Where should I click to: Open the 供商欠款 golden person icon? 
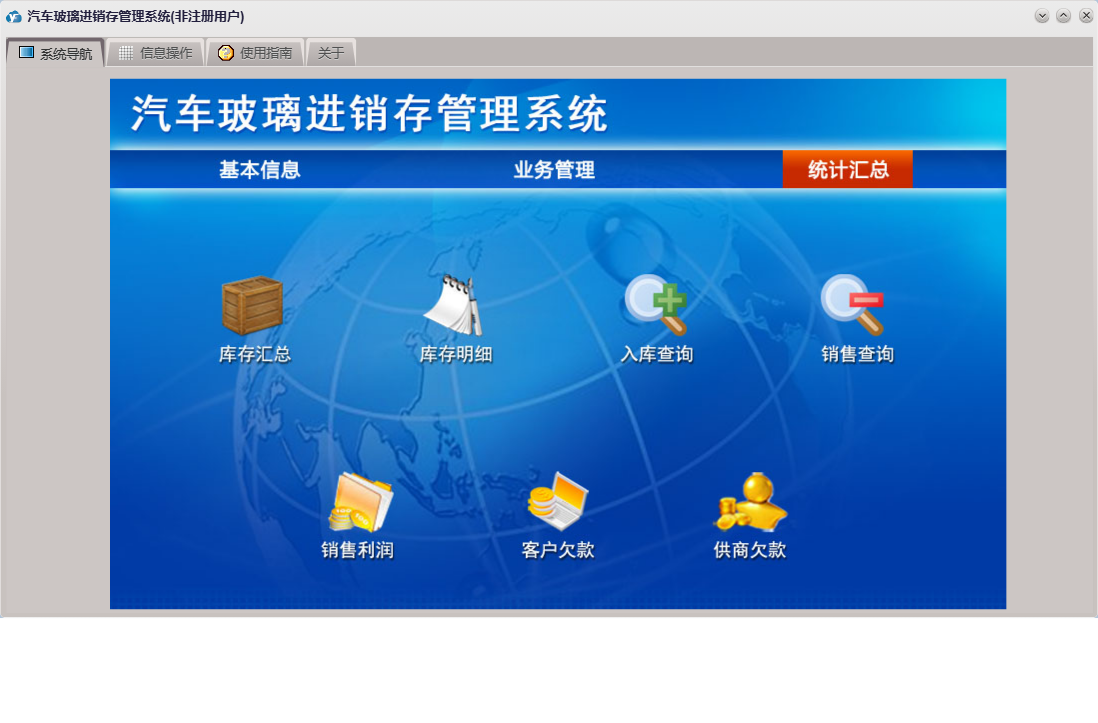coord(751,501)
